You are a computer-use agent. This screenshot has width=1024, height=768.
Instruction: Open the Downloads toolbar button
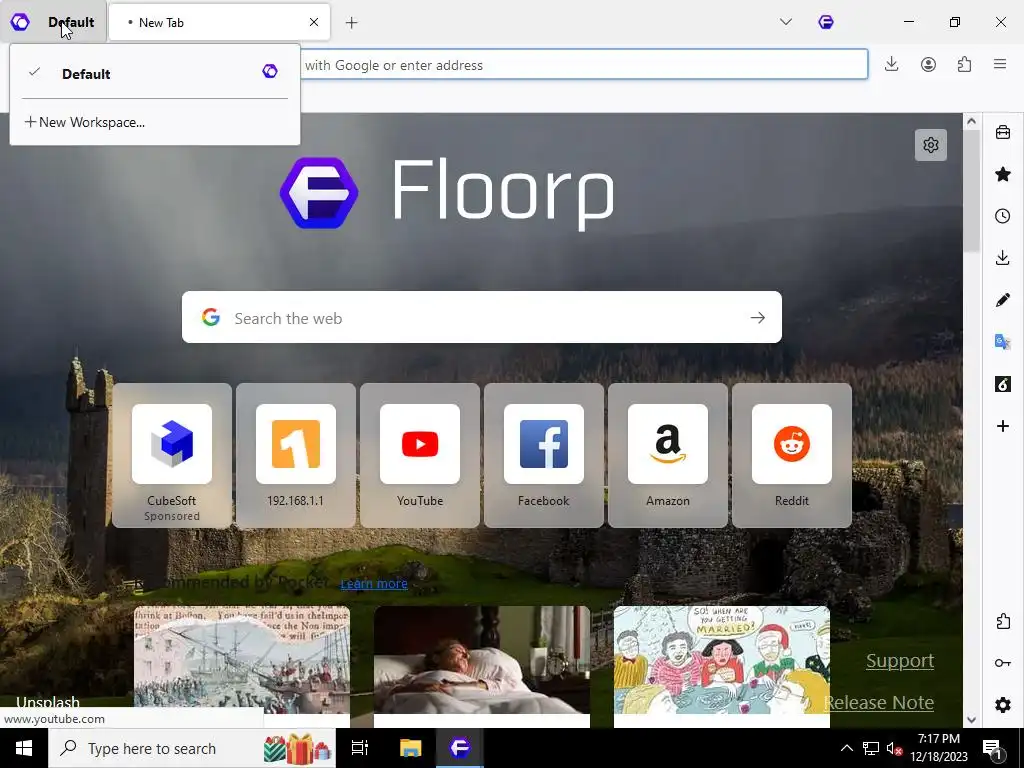(x=891, y=64)
